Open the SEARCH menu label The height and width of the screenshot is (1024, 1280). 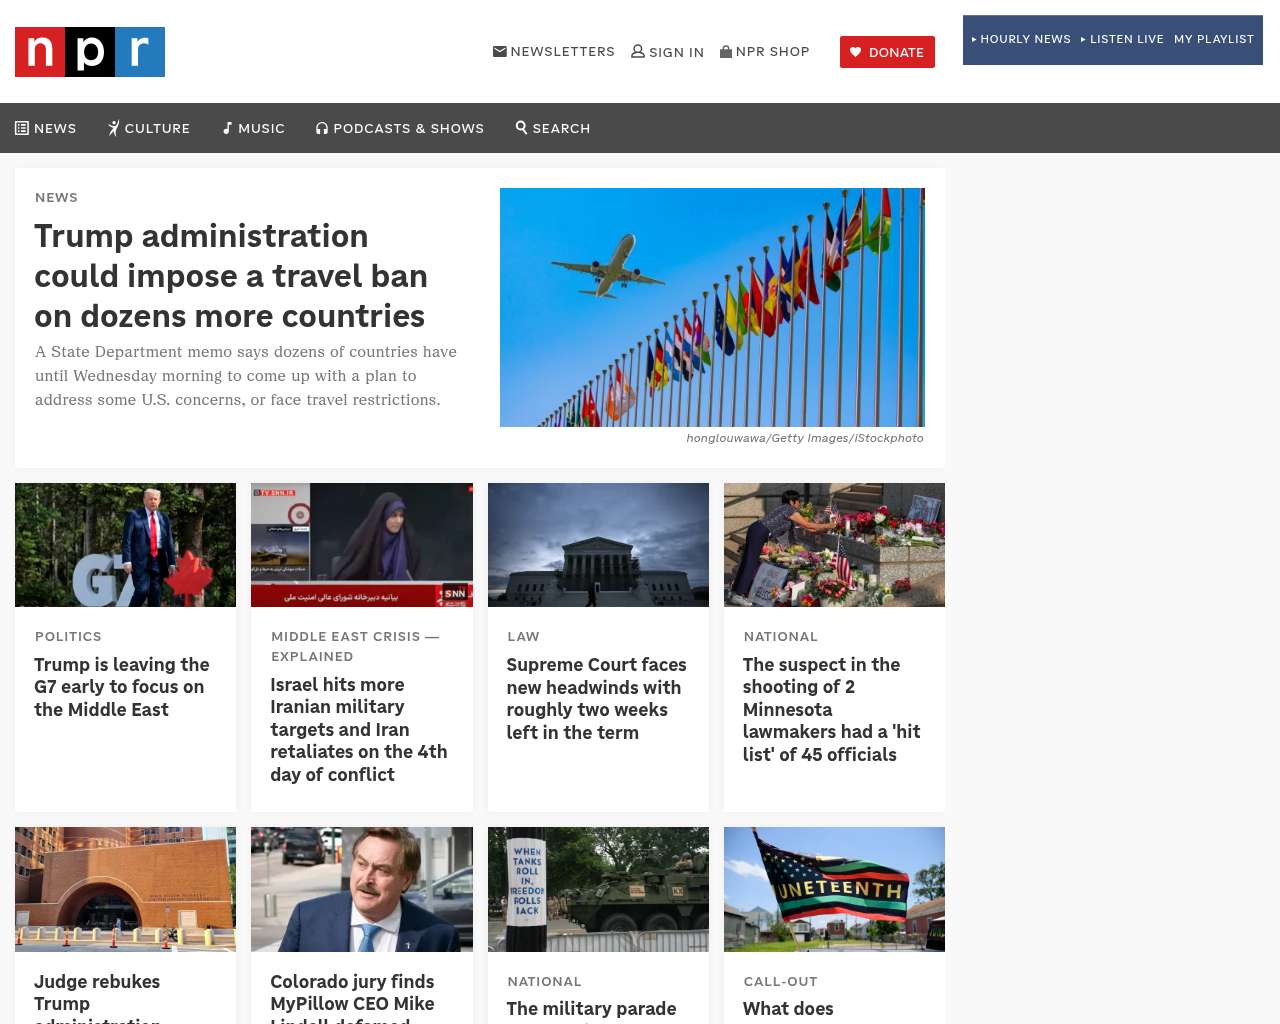561,128
